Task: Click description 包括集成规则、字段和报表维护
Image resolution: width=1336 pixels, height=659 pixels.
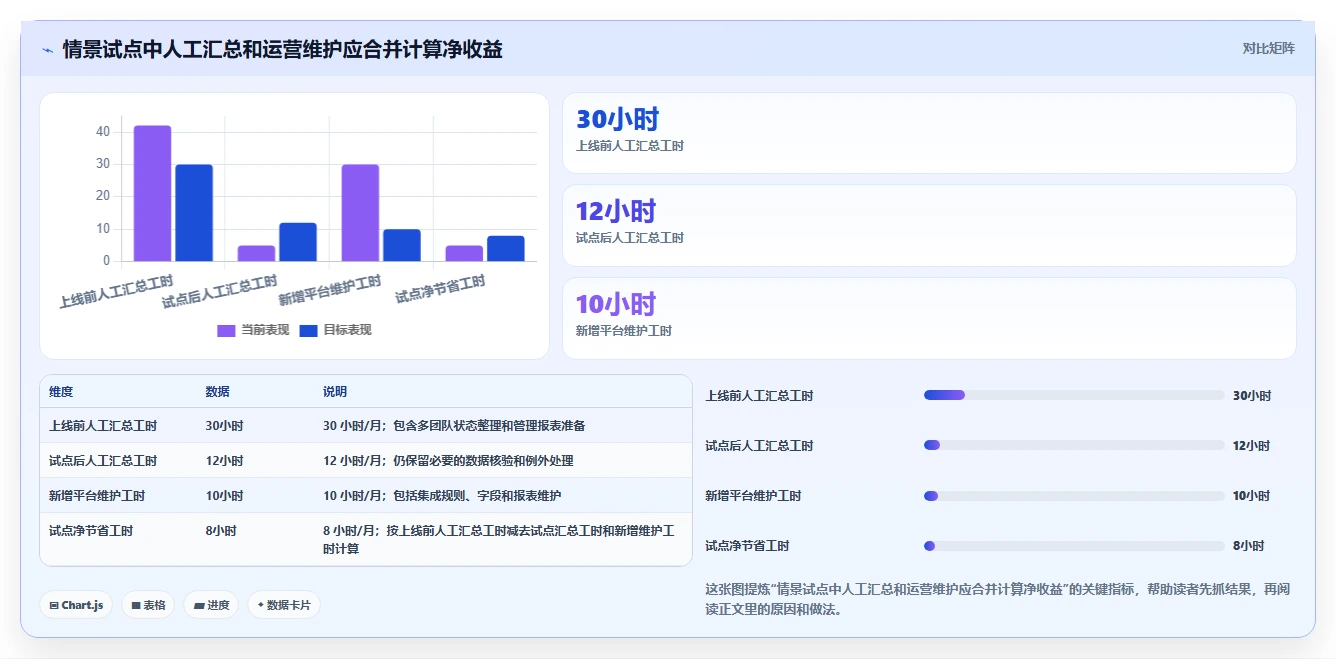Action: pos(478,495)
